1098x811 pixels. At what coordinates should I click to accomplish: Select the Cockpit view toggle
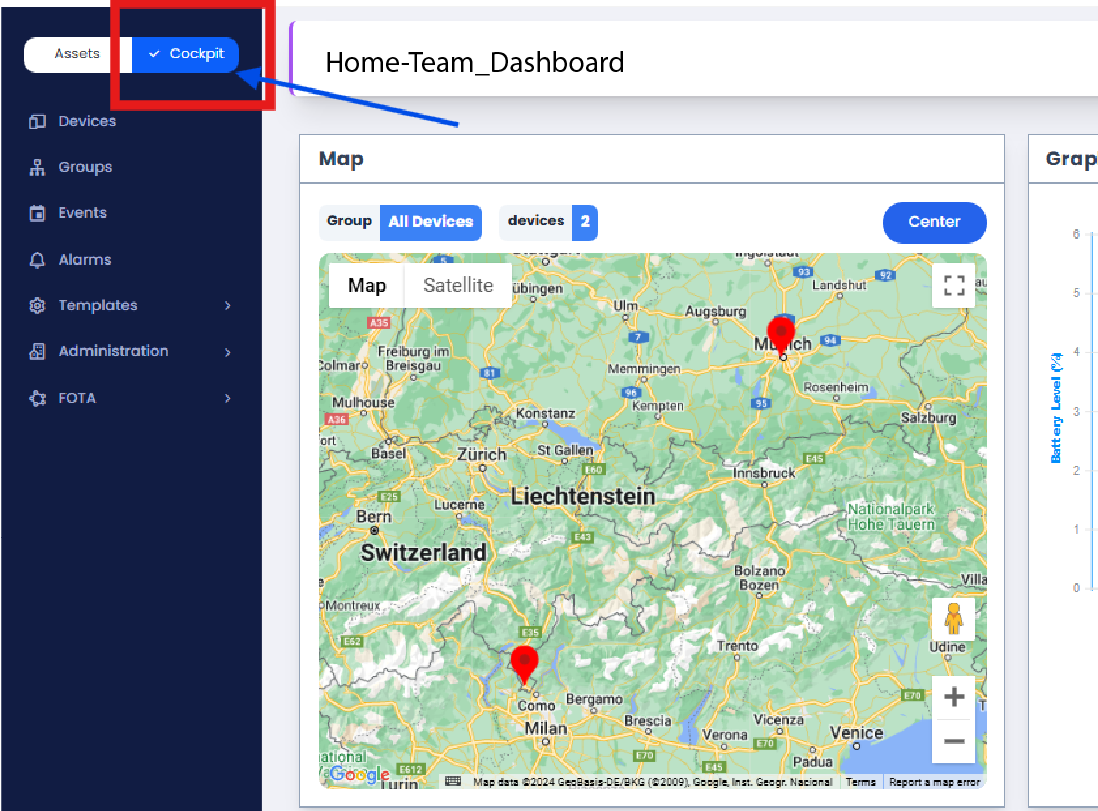point(186,54)
